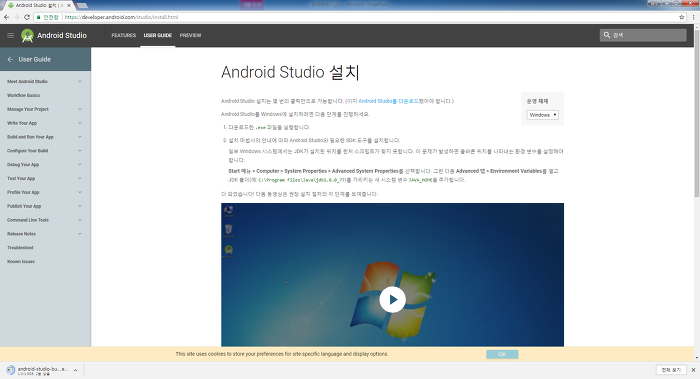Focus the site search field
Image resolution: width=700 pixels, height=379 pixels.
tap(643, 35)
